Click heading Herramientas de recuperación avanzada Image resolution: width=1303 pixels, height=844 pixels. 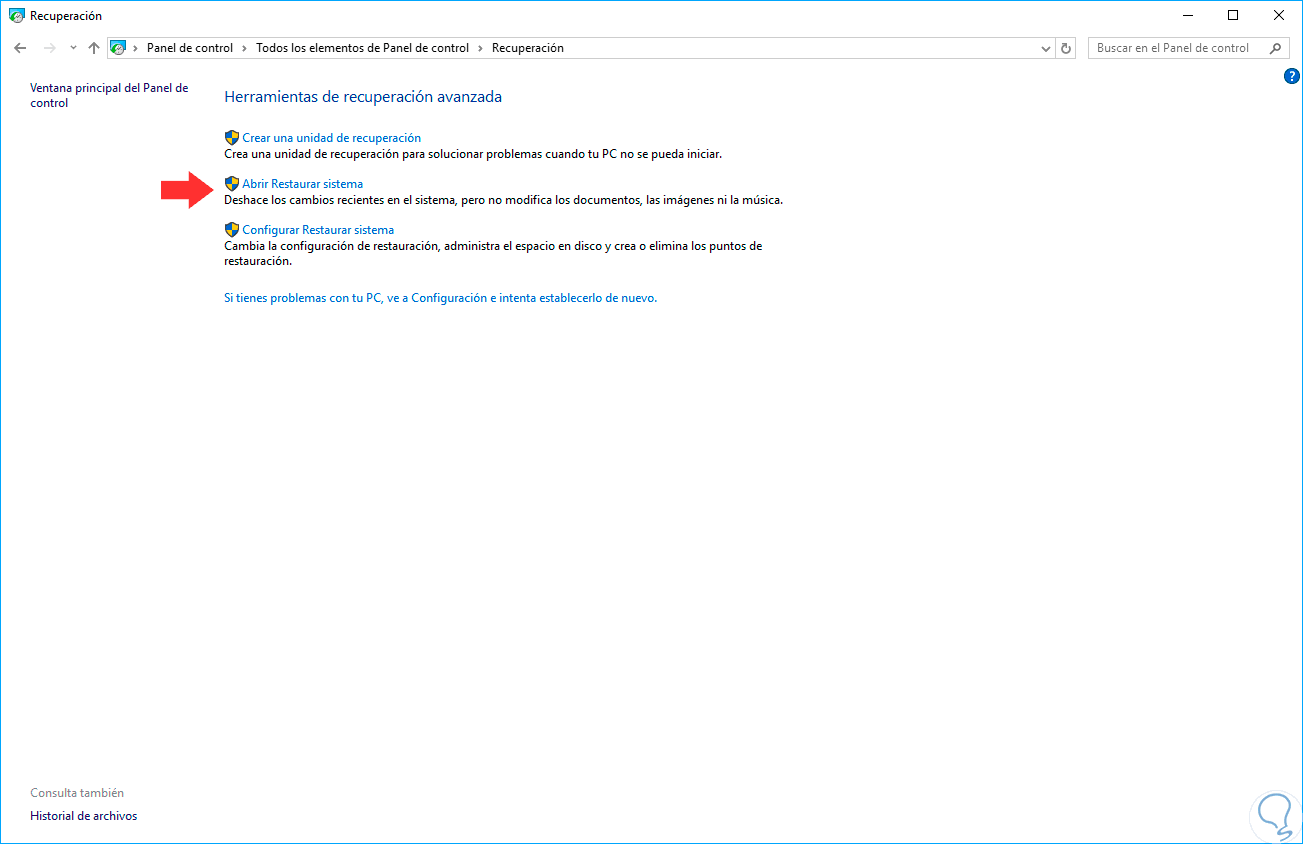tap(363, 97)
